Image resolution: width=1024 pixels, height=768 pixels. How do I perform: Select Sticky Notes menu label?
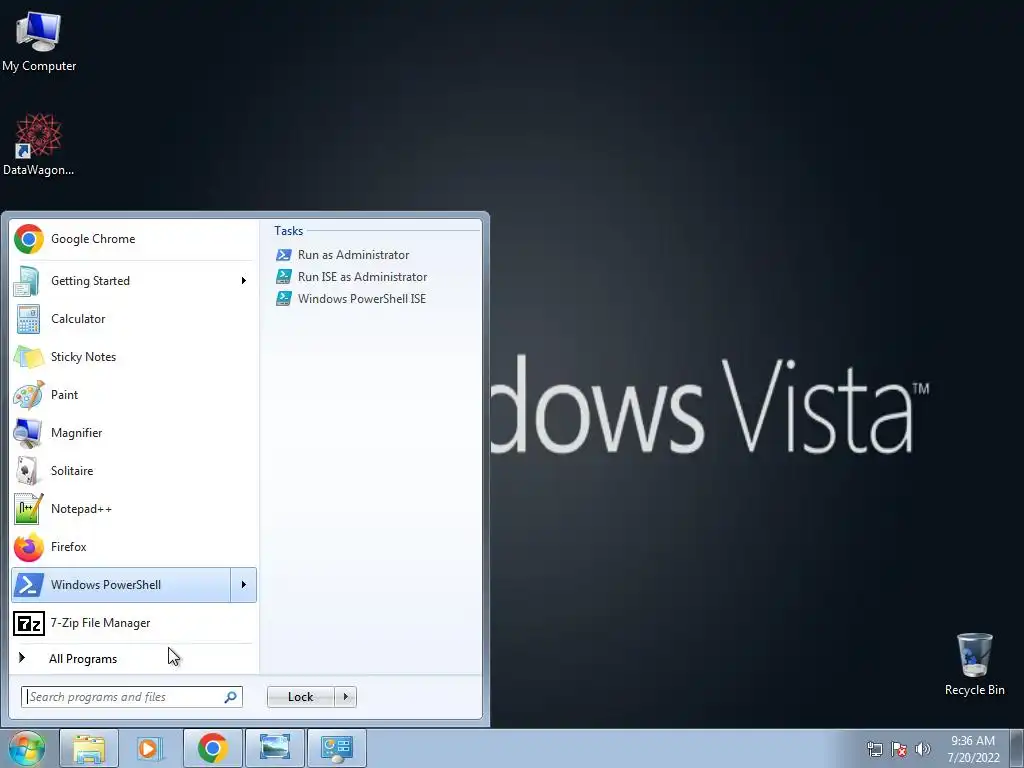[84, 357]
